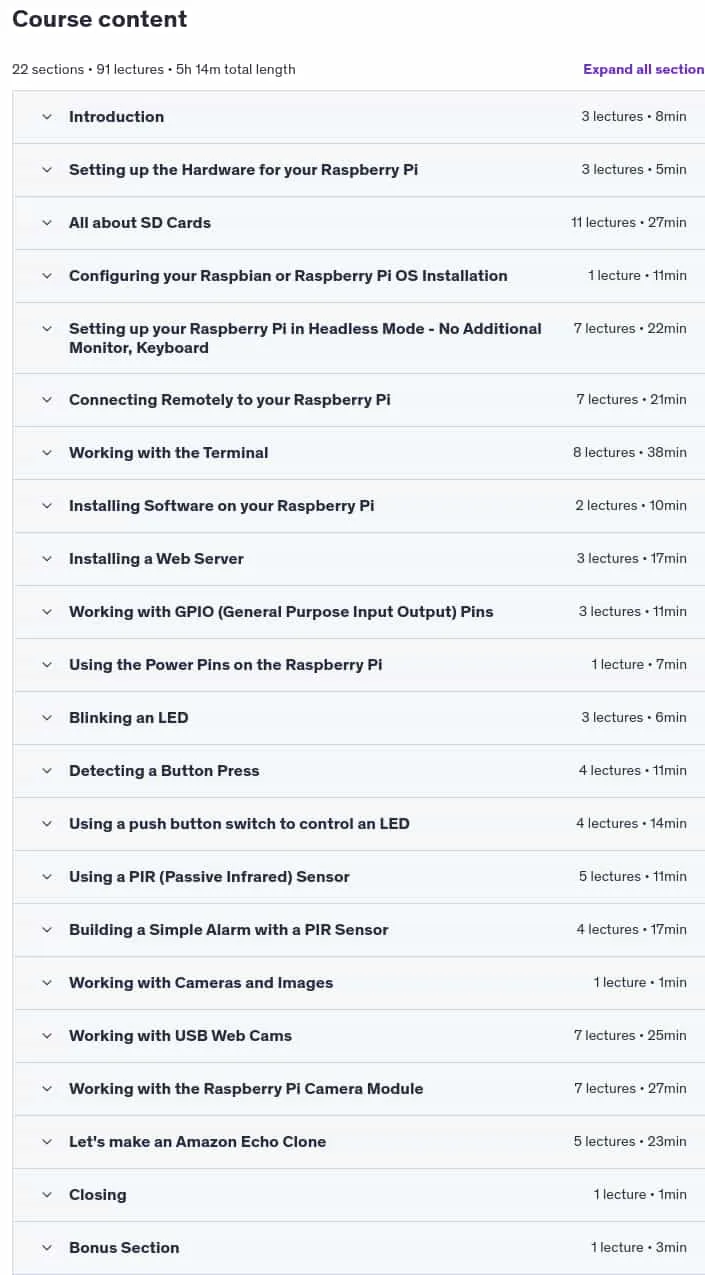The image size is (705, 1275).
Task: Open Working with GPIO Pins section title
Action: click(281, 612)
